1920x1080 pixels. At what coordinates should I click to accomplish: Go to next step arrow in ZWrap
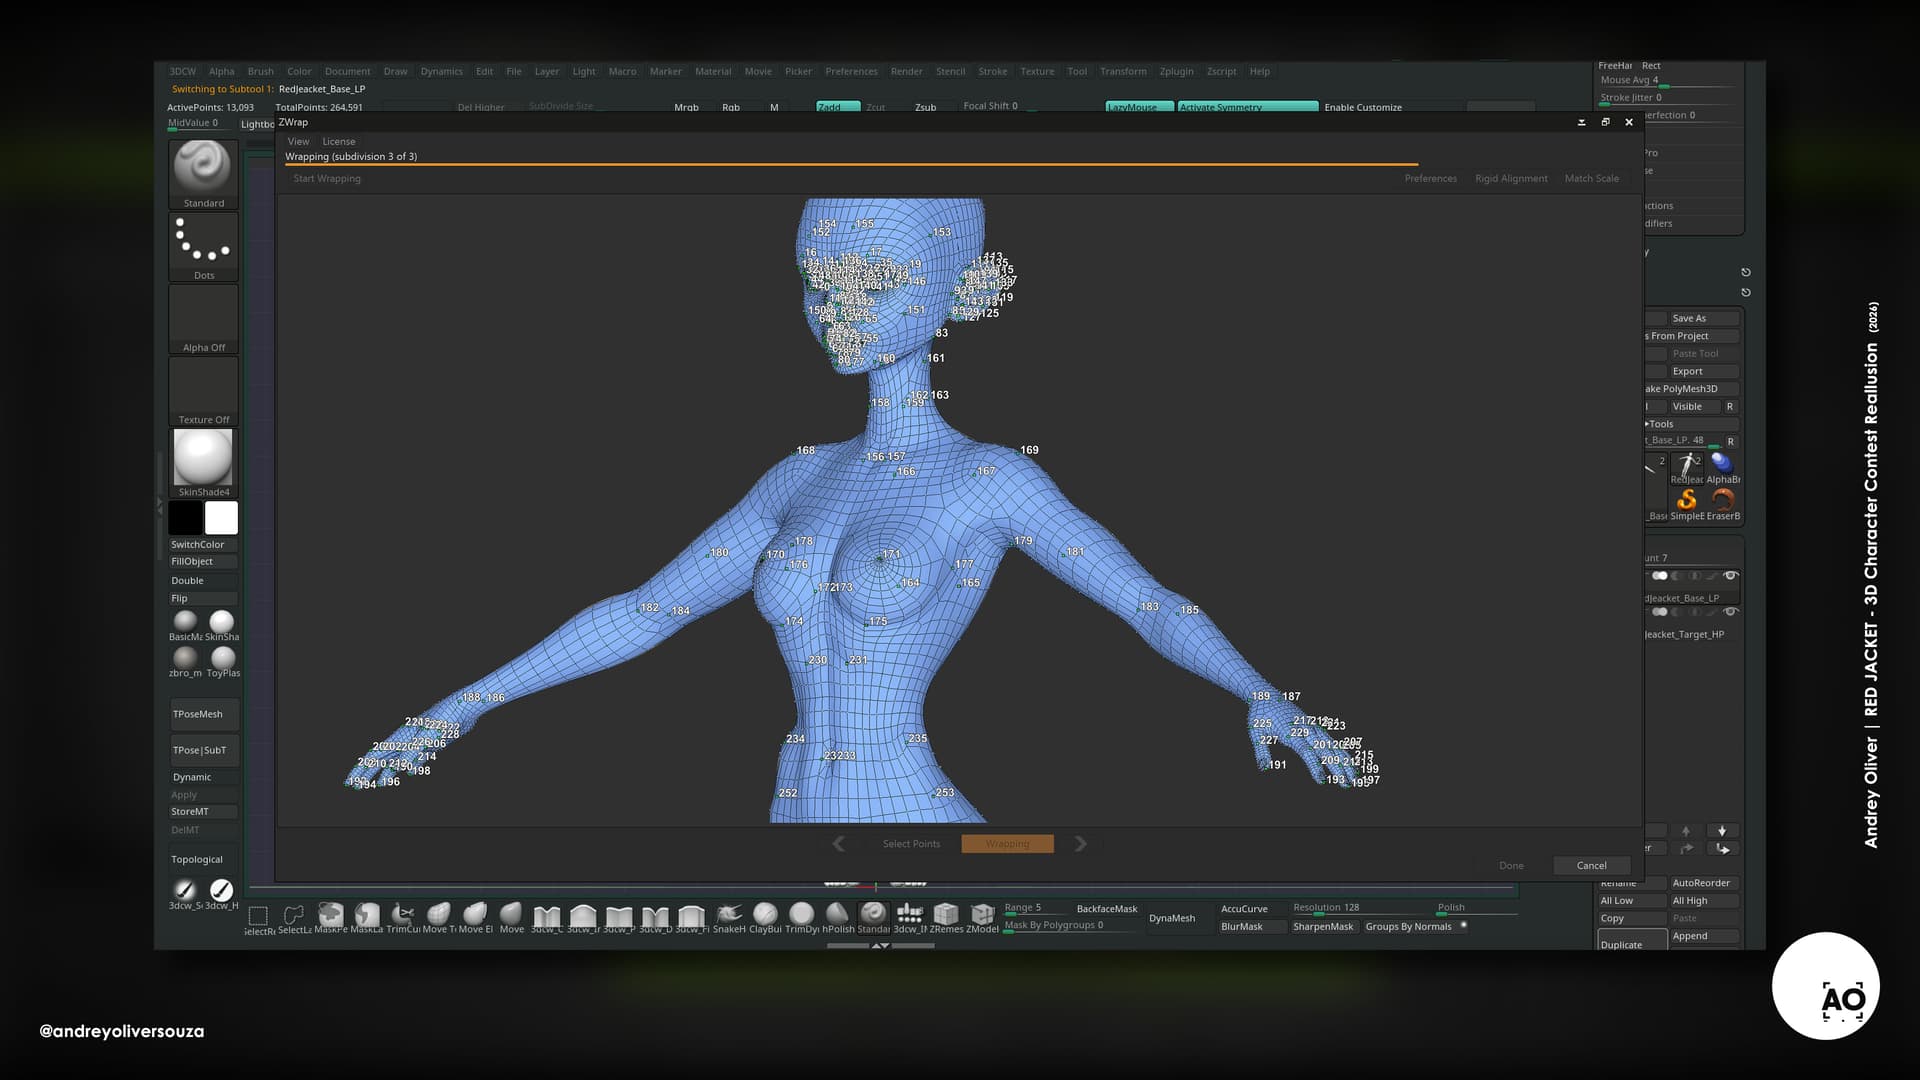(1080, 844)
